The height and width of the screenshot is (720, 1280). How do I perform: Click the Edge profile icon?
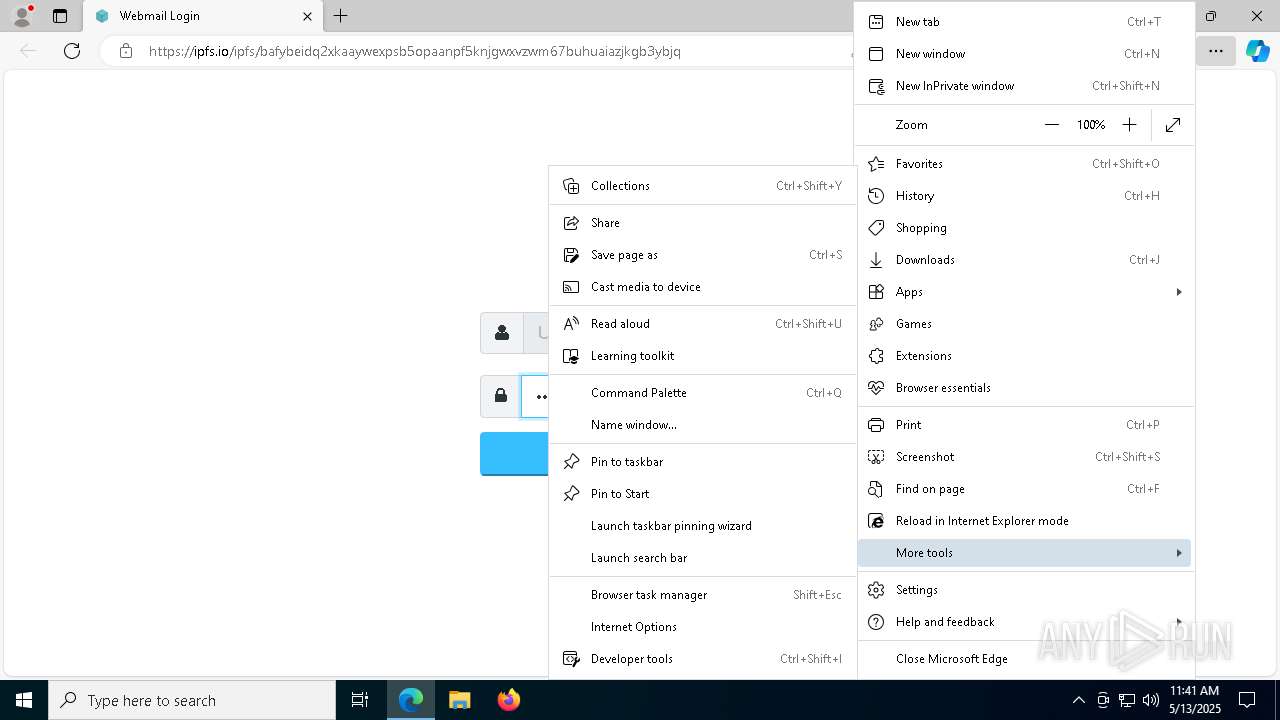tap(22, 16)
